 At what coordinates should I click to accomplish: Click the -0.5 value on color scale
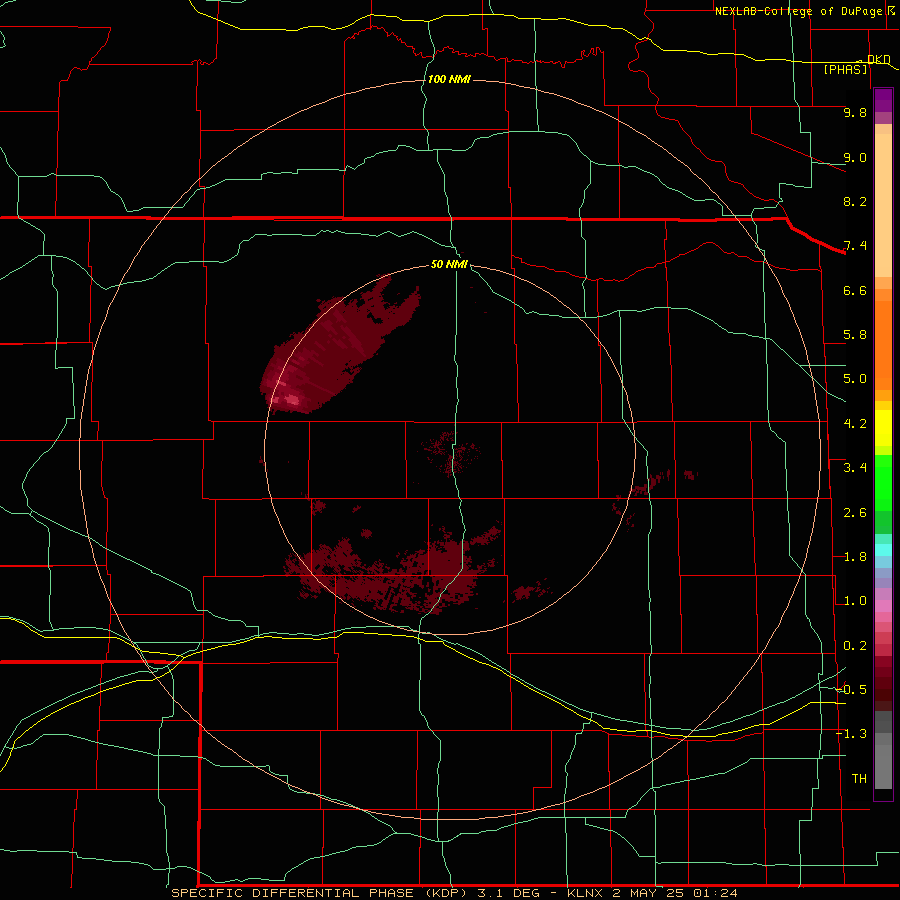click(852, 690)
